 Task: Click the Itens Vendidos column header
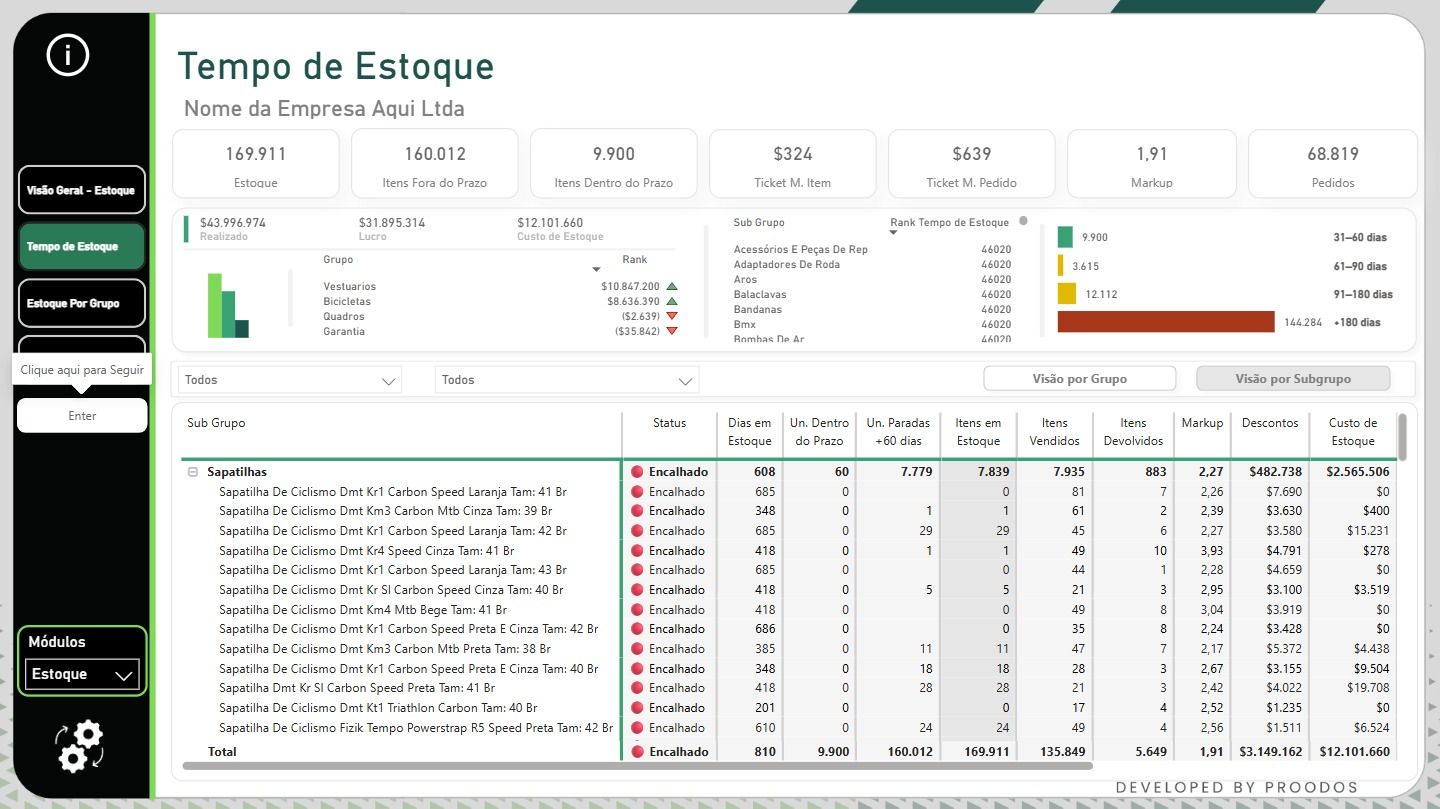(x=1054, y=432)
